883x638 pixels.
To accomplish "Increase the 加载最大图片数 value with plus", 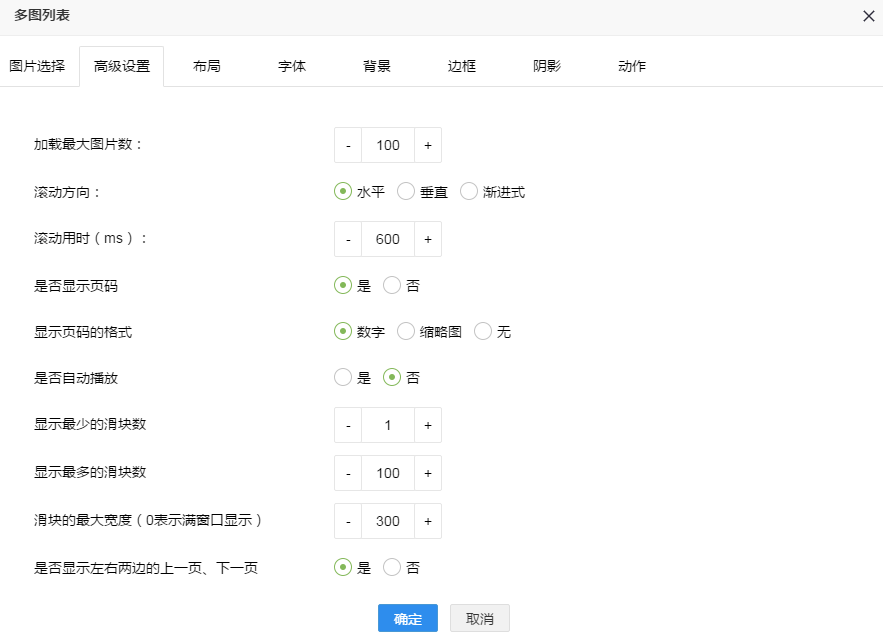I will pyautogui.click(x=427, y=145).
